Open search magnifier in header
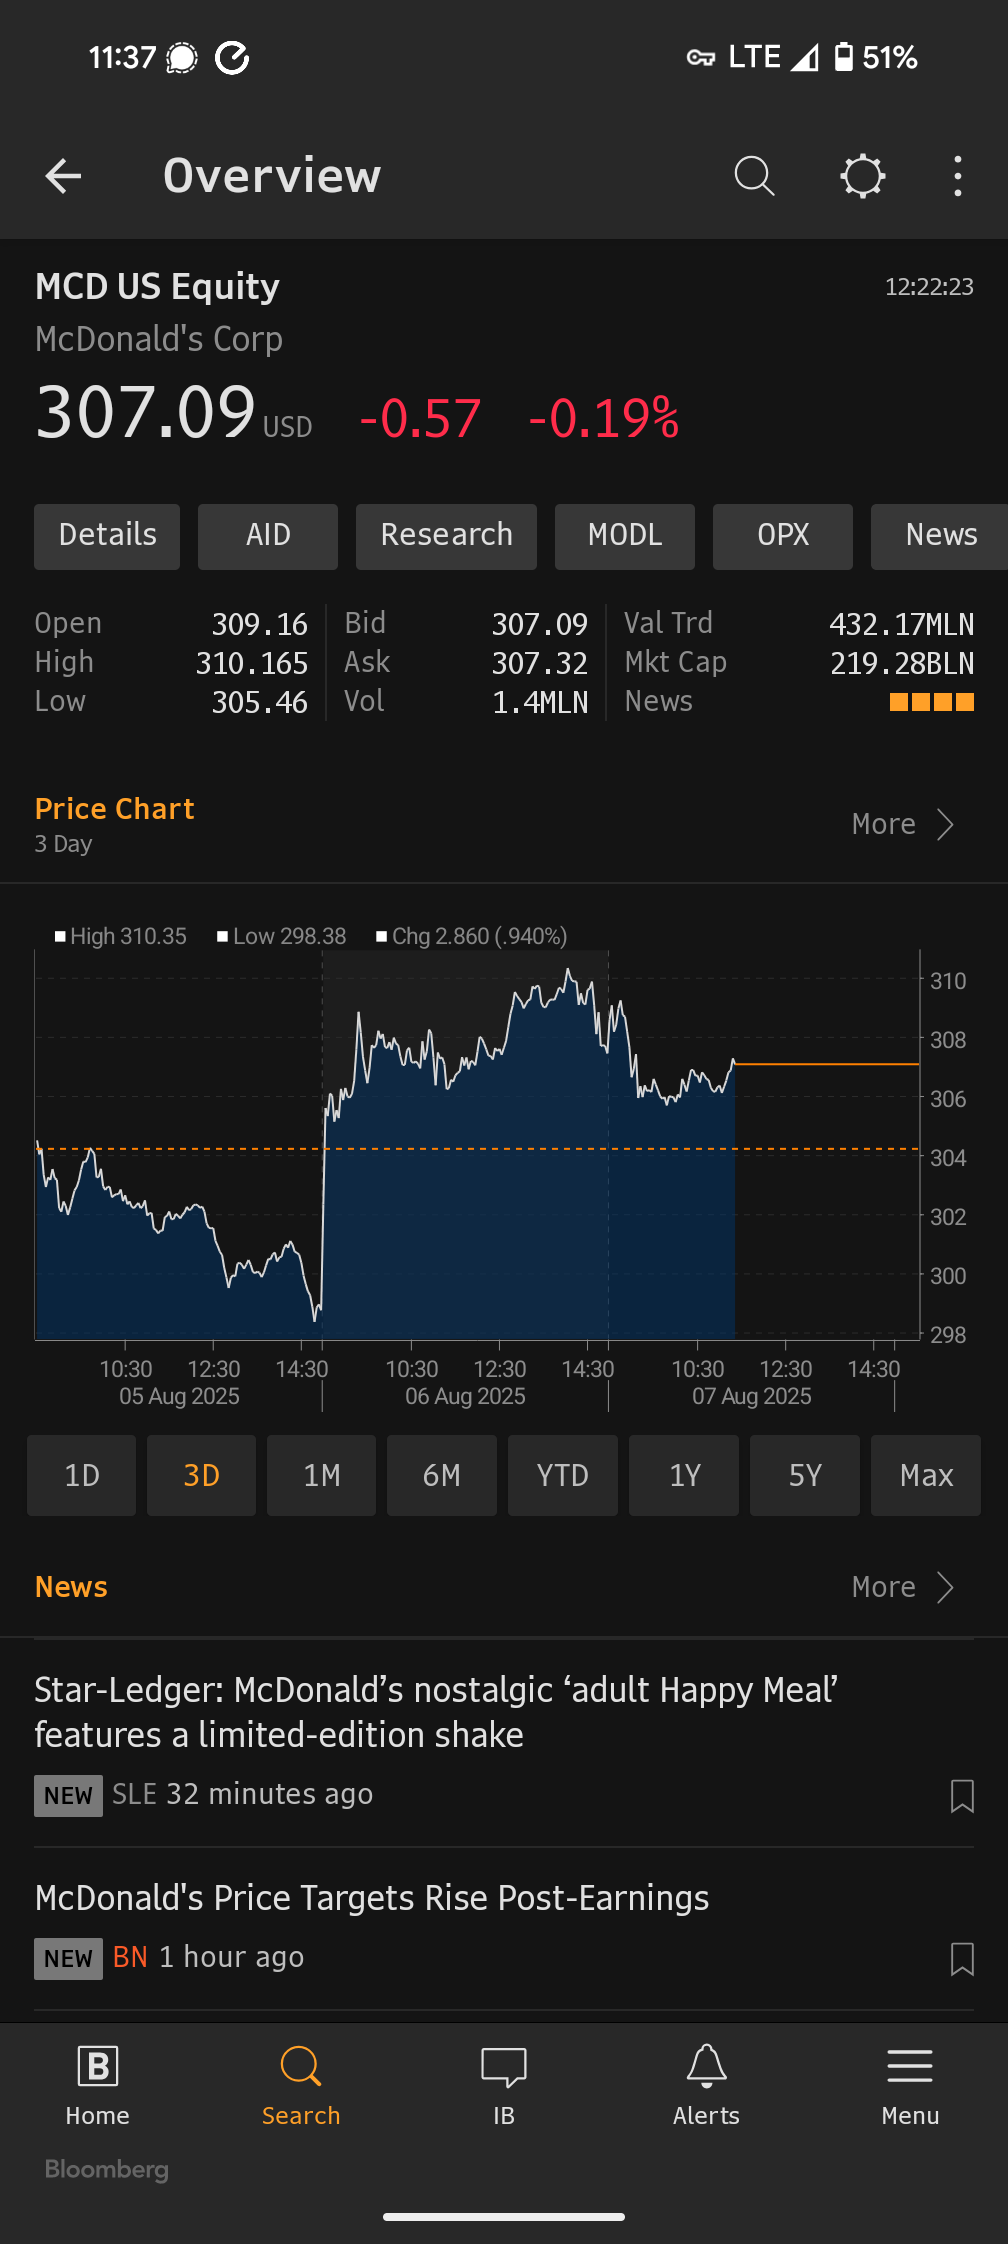The image size is (1008, 2244). (754, 176)
